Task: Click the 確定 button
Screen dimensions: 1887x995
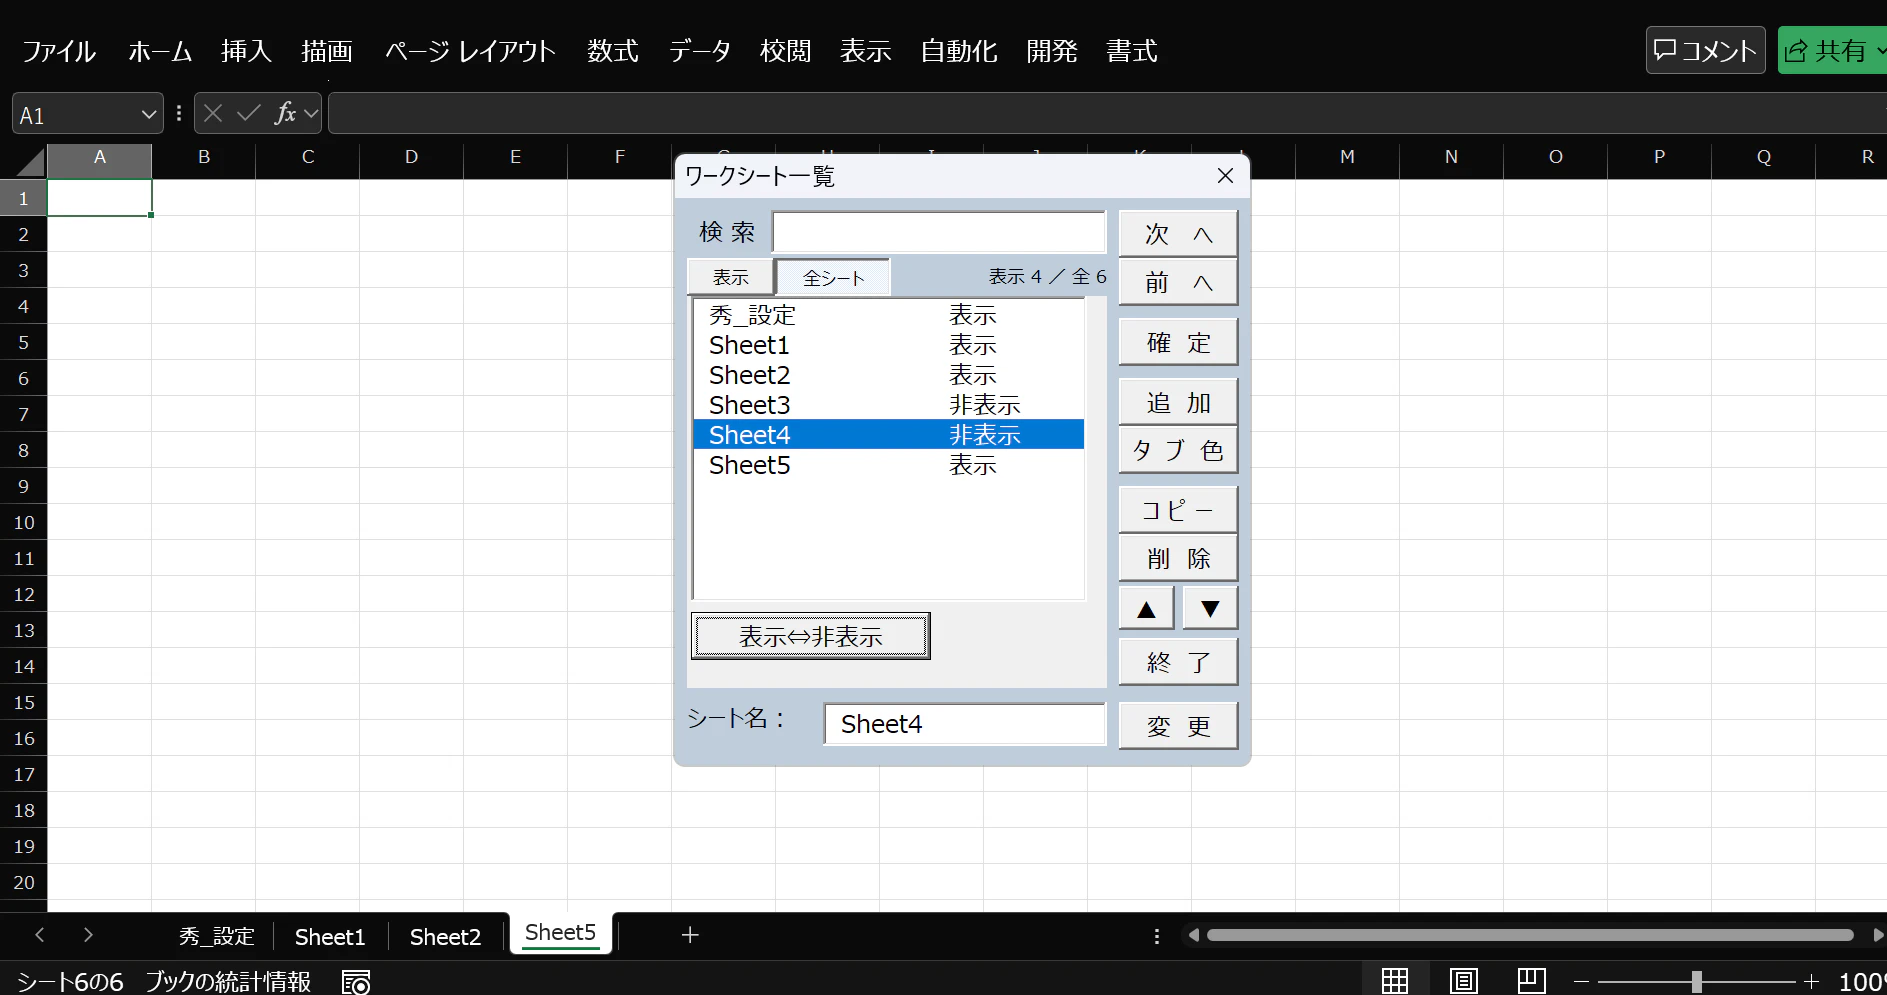Action: [x=1178, y=342]
